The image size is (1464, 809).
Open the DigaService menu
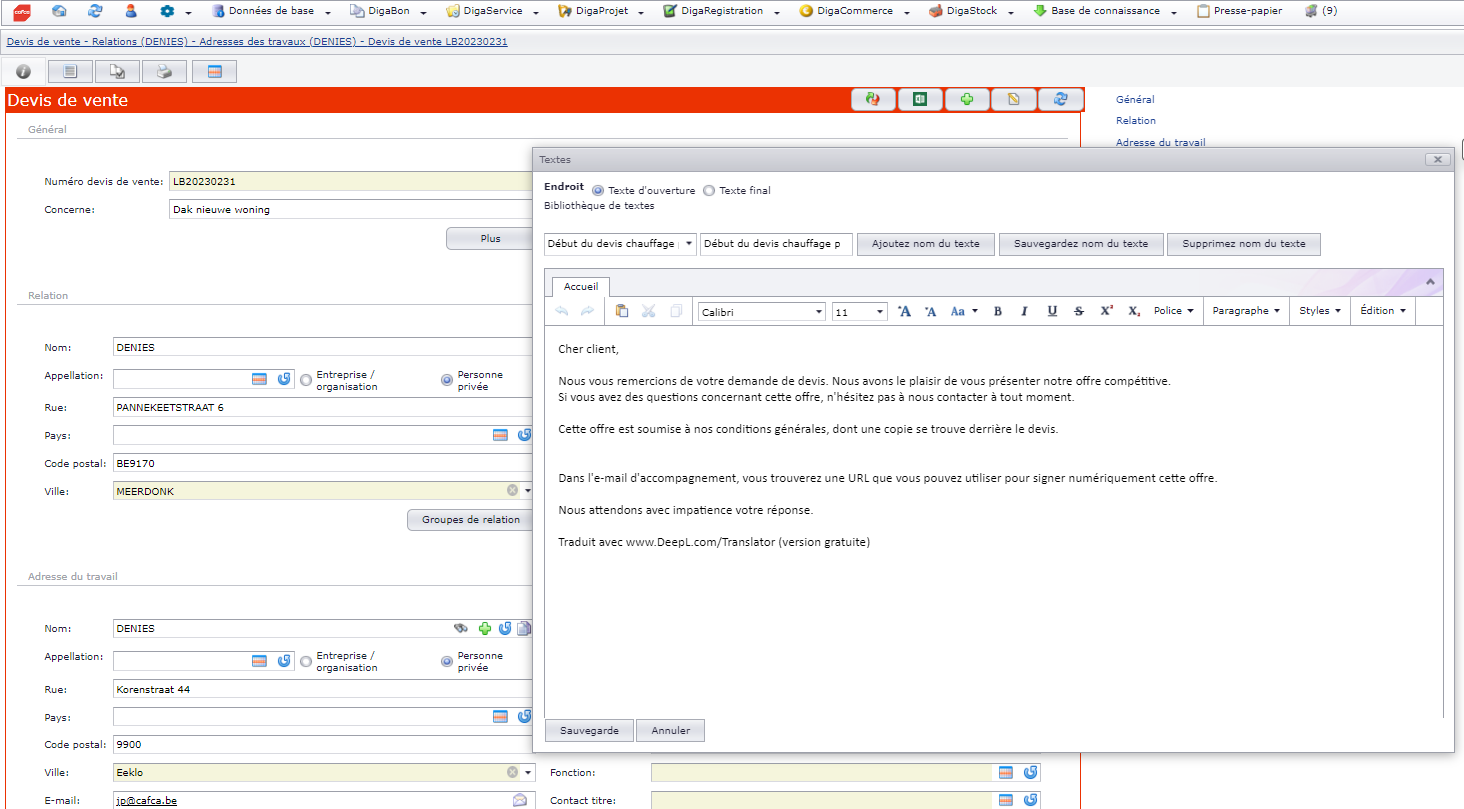click(492, 11)
